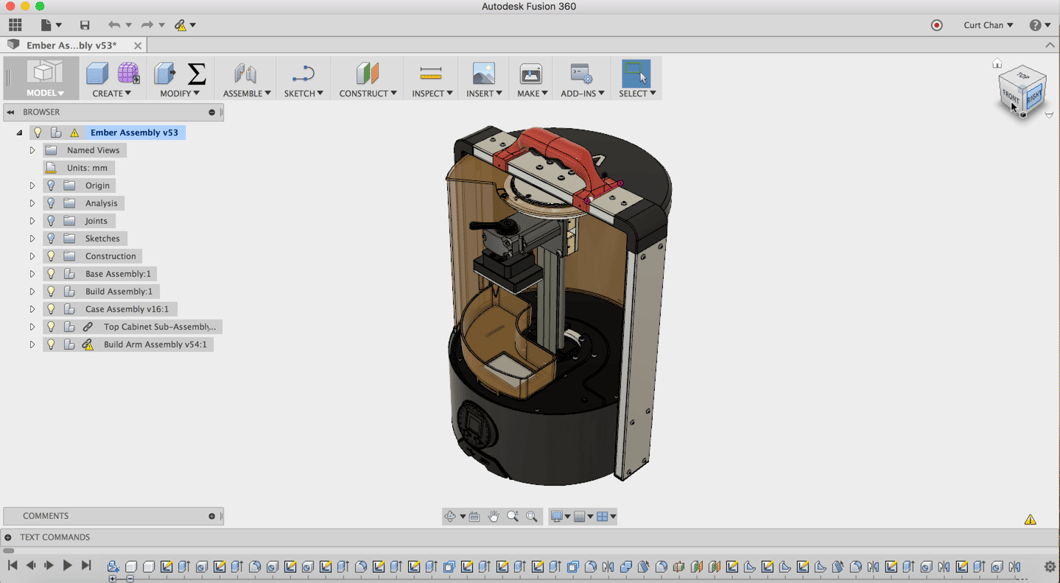Select the Pan hand tool in navigation bar
1060x583 pixels.
(493, 516)
